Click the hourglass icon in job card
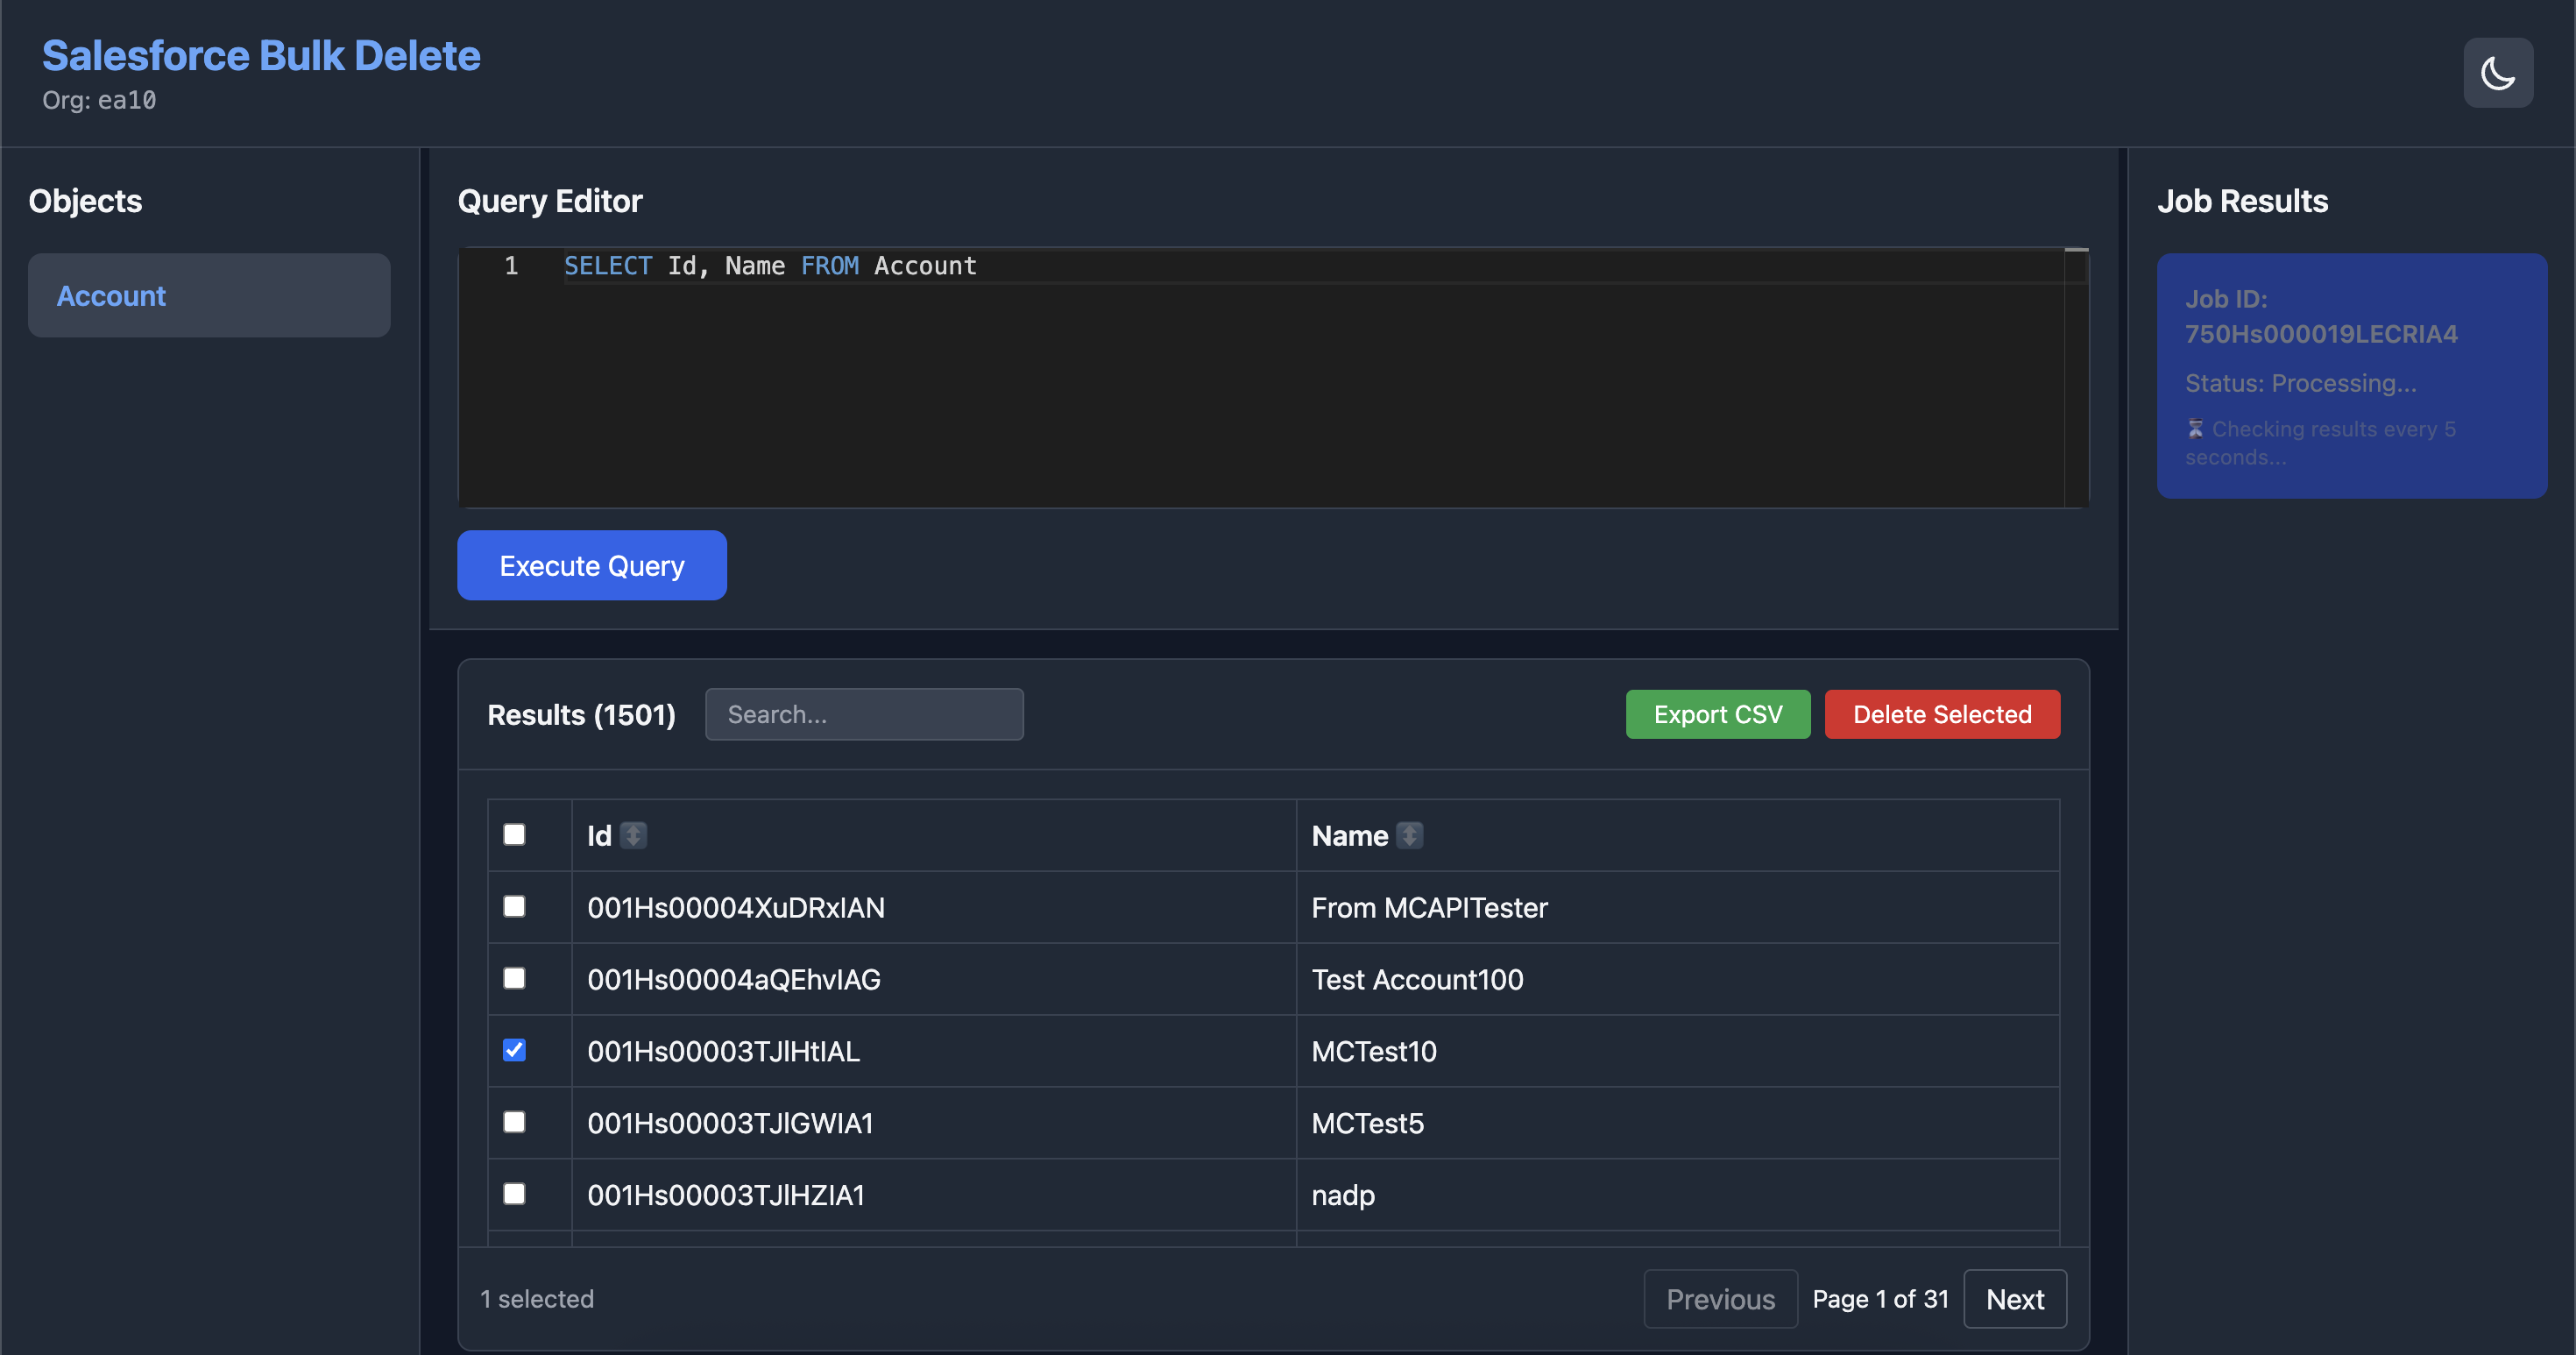Viewport: 2576px width, 1355px height. click(x=2195, y=429)
